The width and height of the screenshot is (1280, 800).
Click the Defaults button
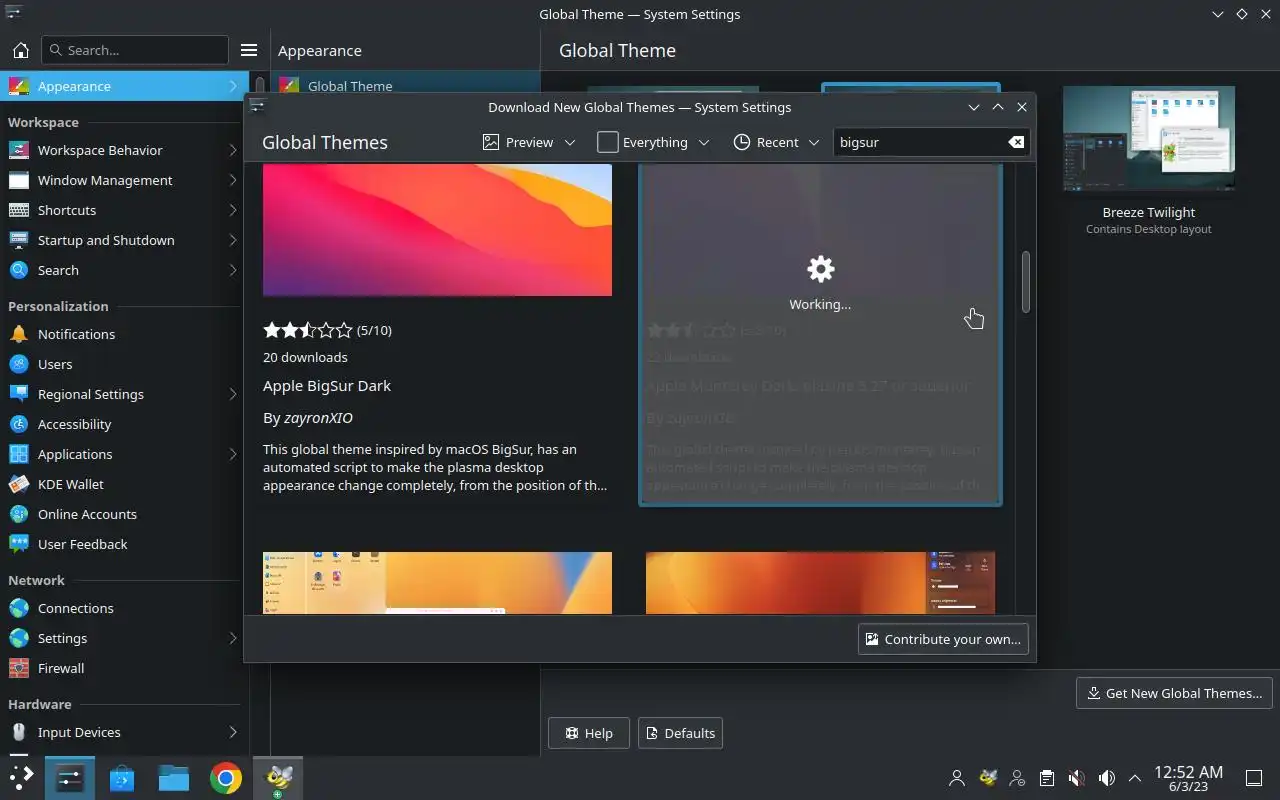(680, 733)
